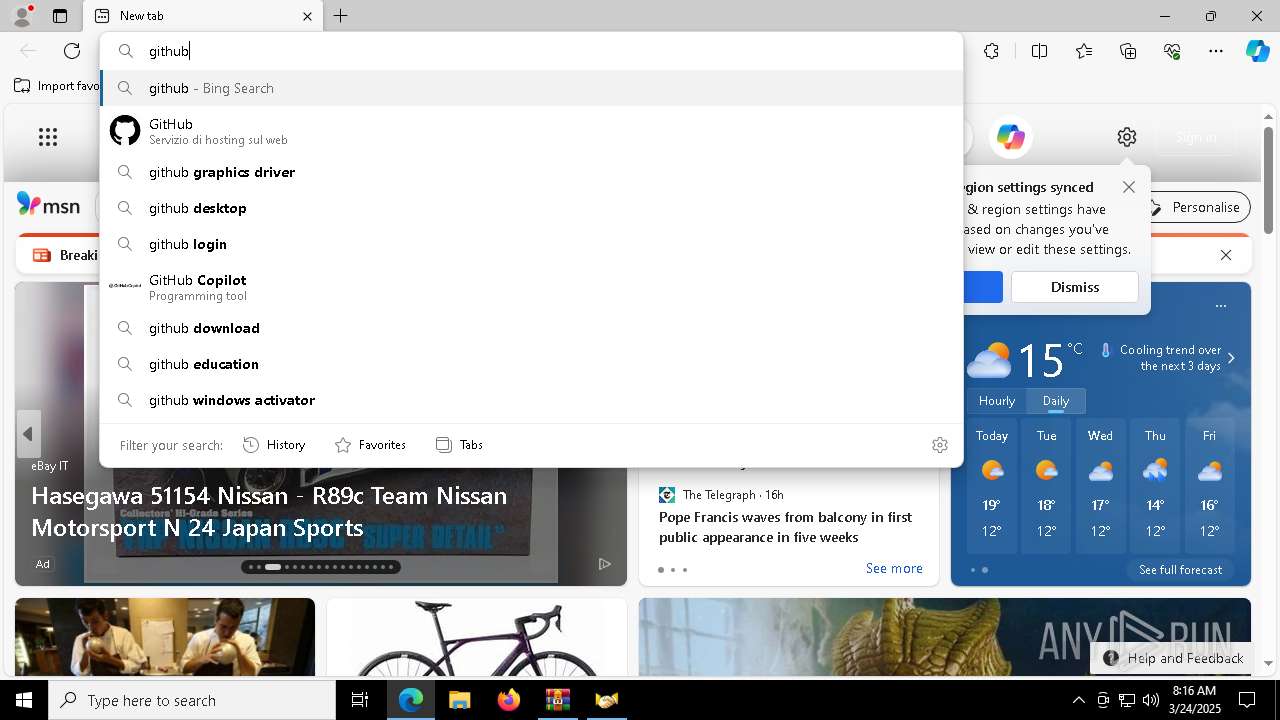
Task: Open the Copilot sidebar icon
Action: (1257, 51)
